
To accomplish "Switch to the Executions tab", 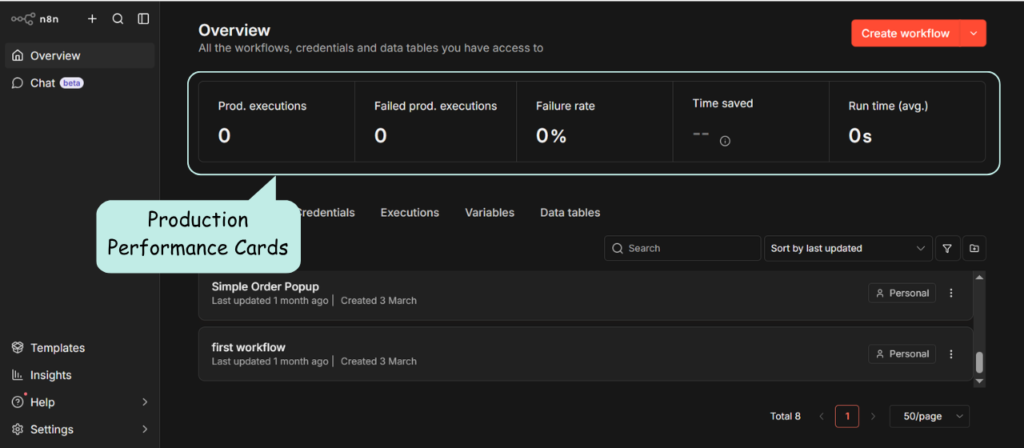I will (409, 213).
